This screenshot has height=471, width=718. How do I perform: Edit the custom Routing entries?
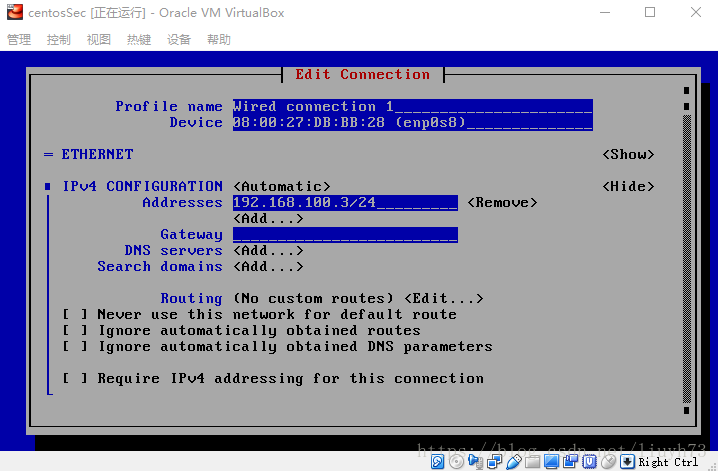(444, 299)
